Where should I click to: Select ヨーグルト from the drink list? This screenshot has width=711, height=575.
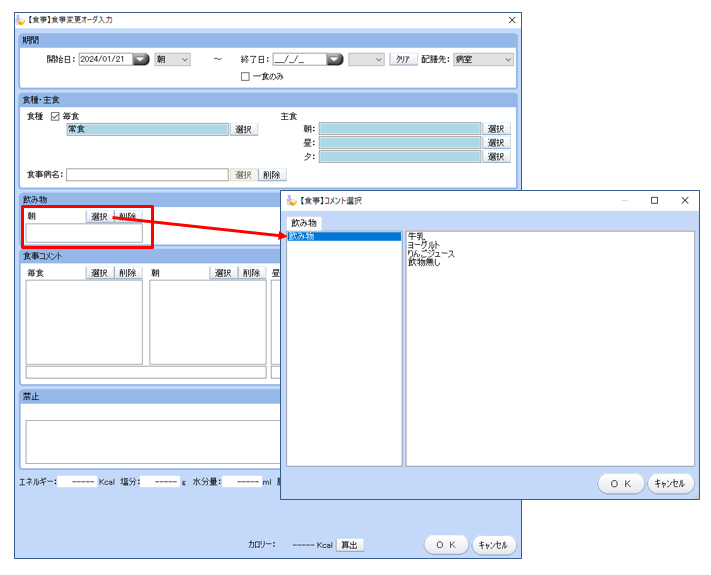point(424,244)
